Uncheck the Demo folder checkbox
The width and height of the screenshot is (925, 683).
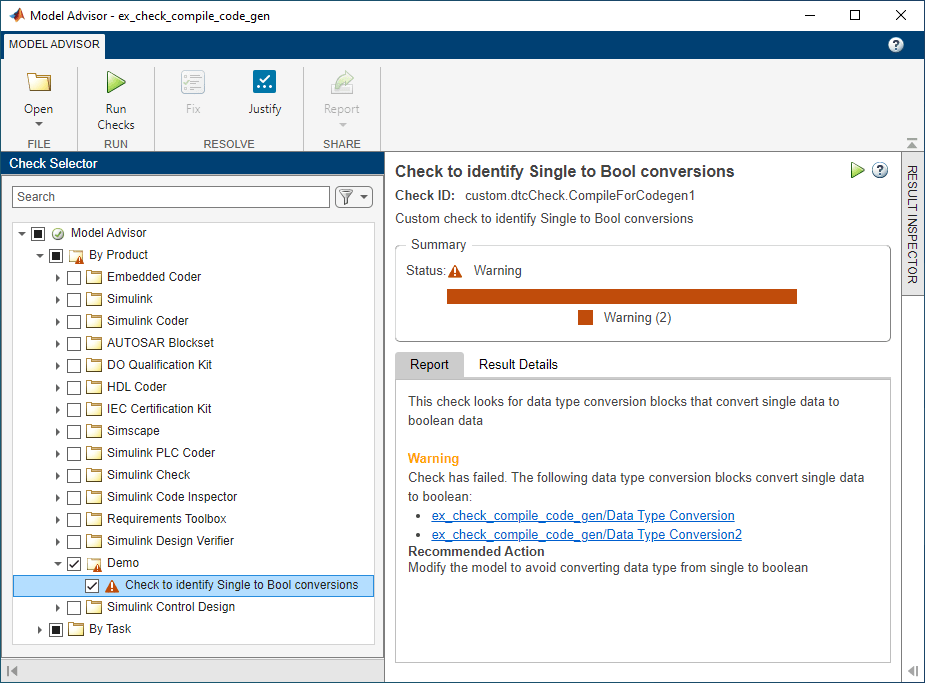[x=74, y=563]
